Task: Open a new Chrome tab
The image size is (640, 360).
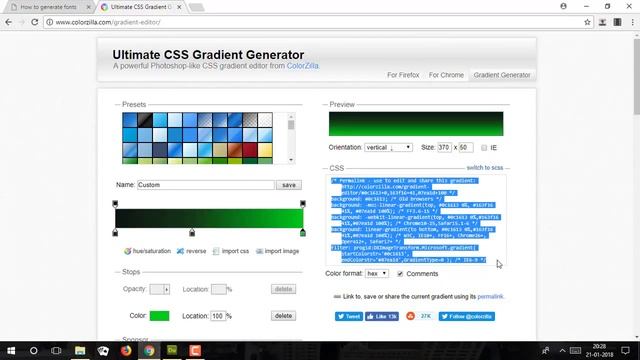Action: pos(197,7)
